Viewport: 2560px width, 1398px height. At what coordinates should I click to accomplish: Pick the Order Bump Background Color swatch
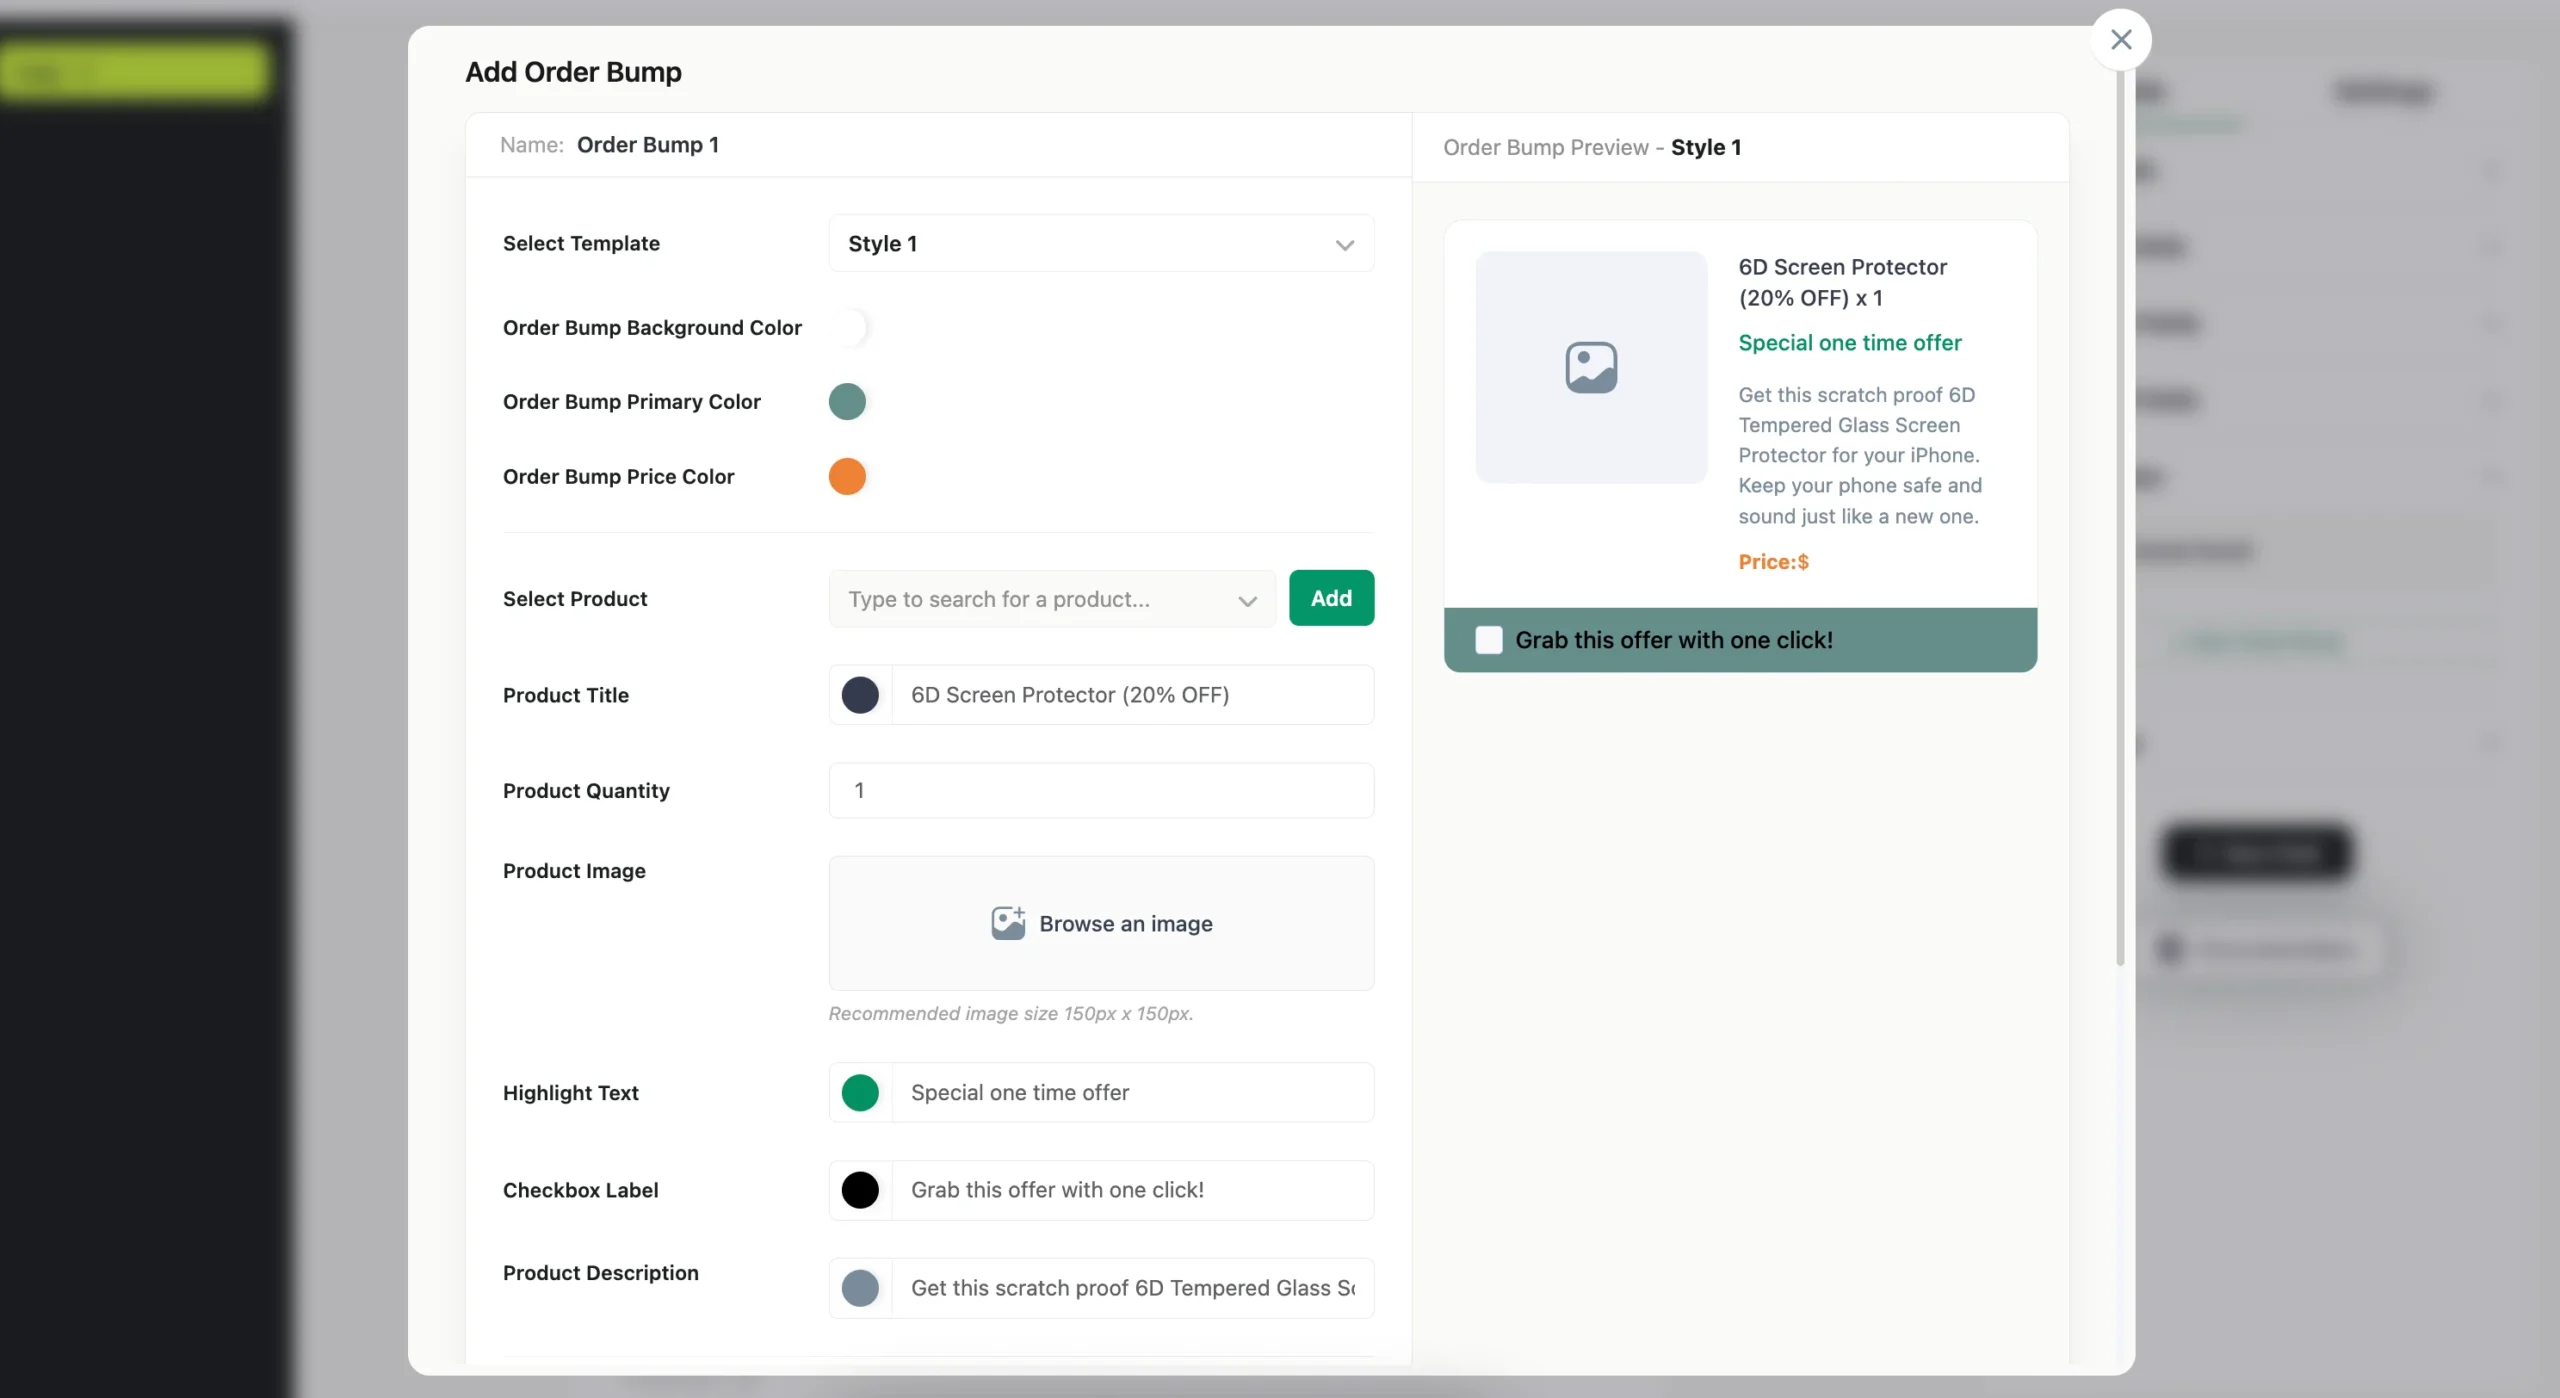click(848, 328)
